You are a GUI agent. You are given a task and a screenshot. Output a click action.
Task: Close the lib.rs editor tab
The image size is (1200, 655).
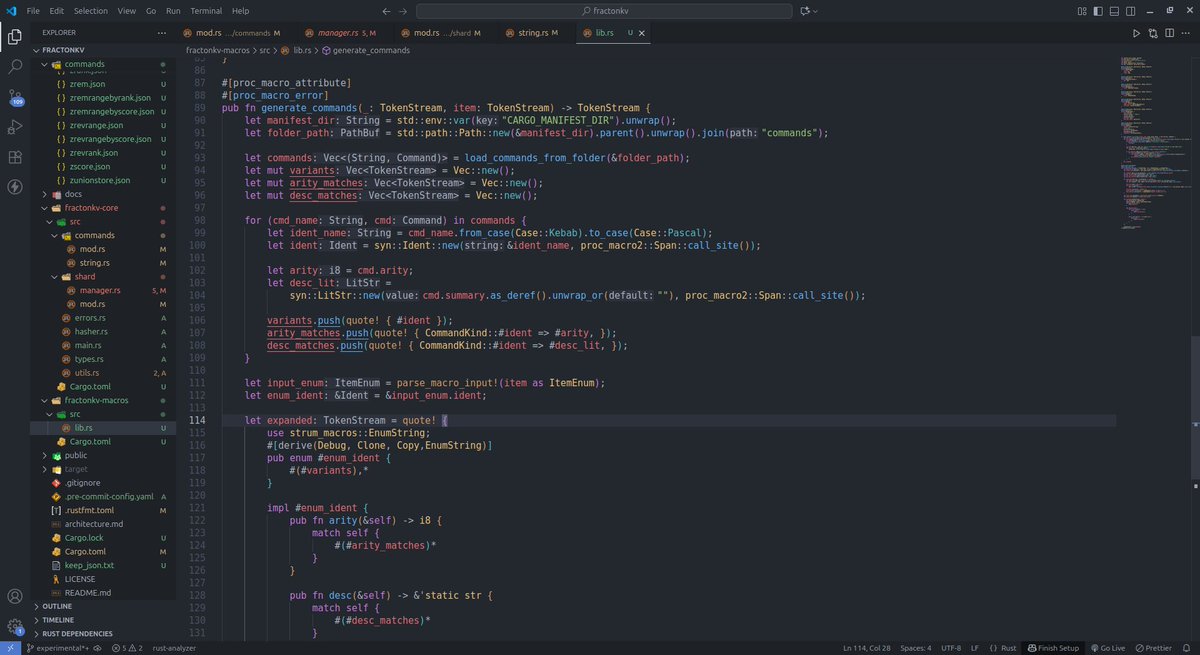[x=642, y=33]
